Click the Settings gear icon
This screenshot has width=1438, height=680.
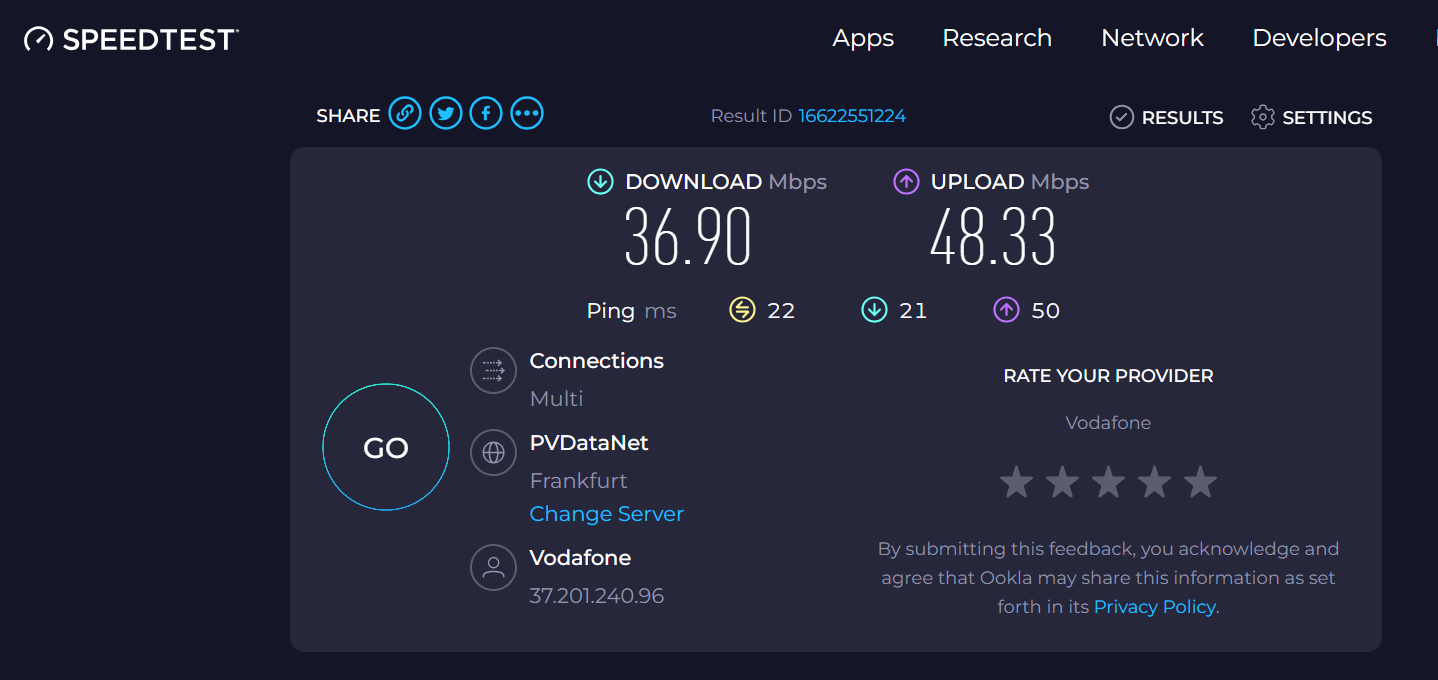1263,117
